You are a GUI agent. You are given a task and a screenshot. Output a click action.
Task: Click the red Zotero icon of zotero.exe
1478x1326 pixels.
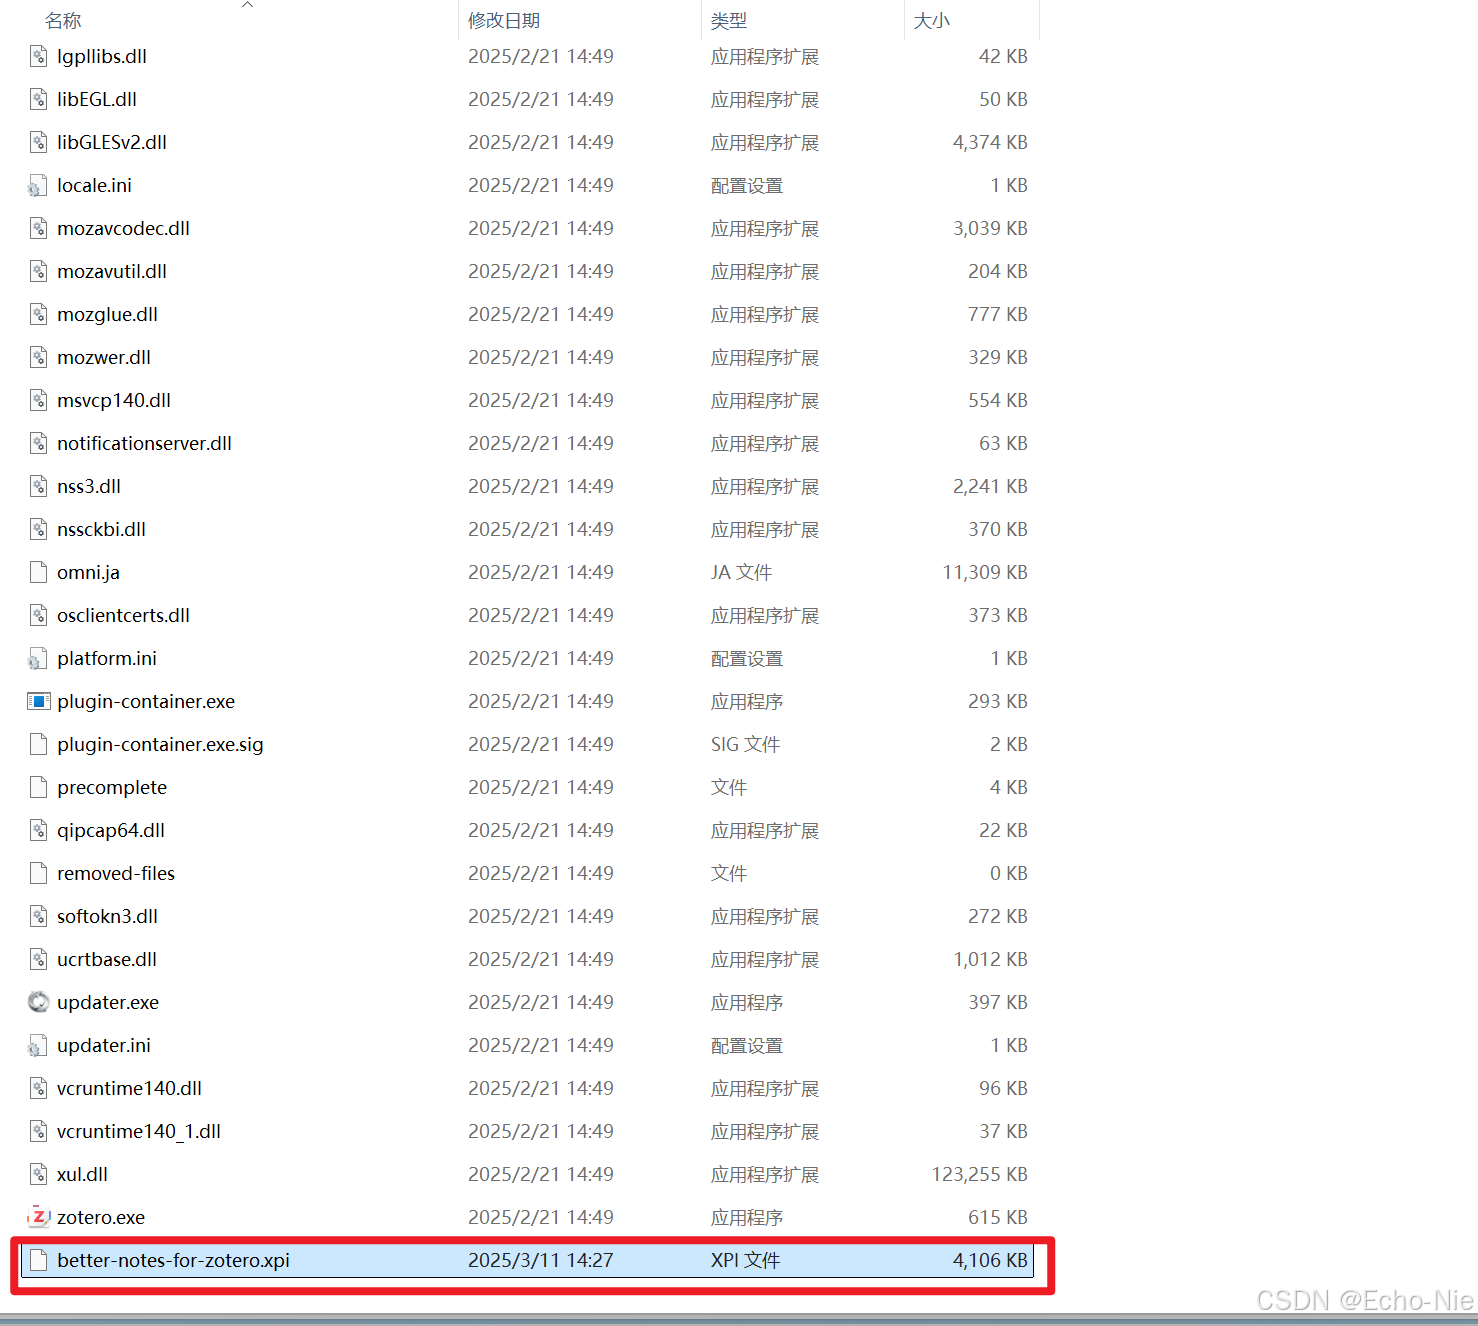[38, 1217]
